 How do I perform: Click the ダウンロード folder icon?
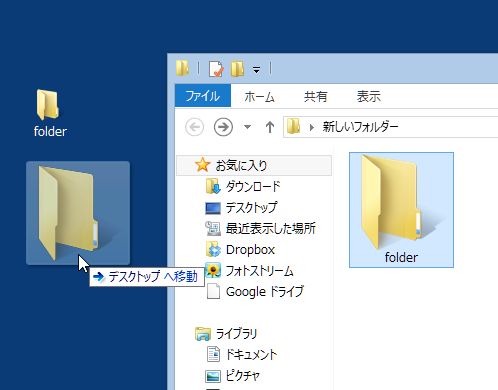(x=213, y=186)
